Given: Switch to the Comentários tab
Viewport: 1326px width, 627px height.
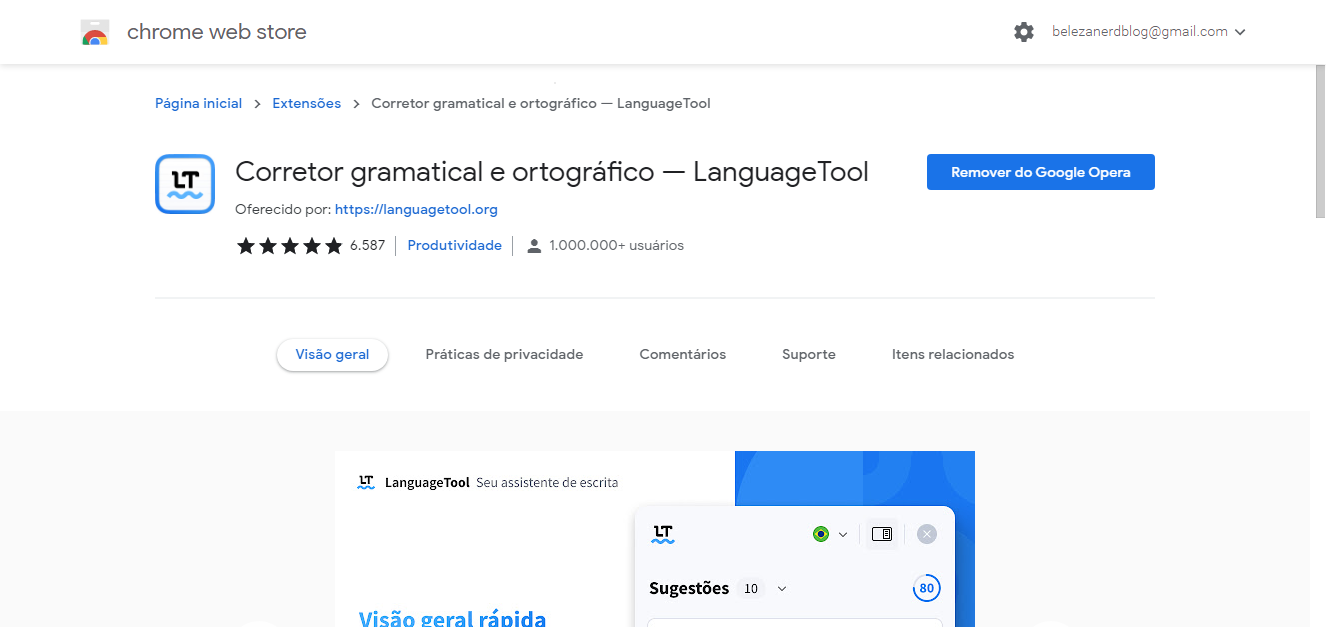Looking at the screenshot, I should coord(683,354).
